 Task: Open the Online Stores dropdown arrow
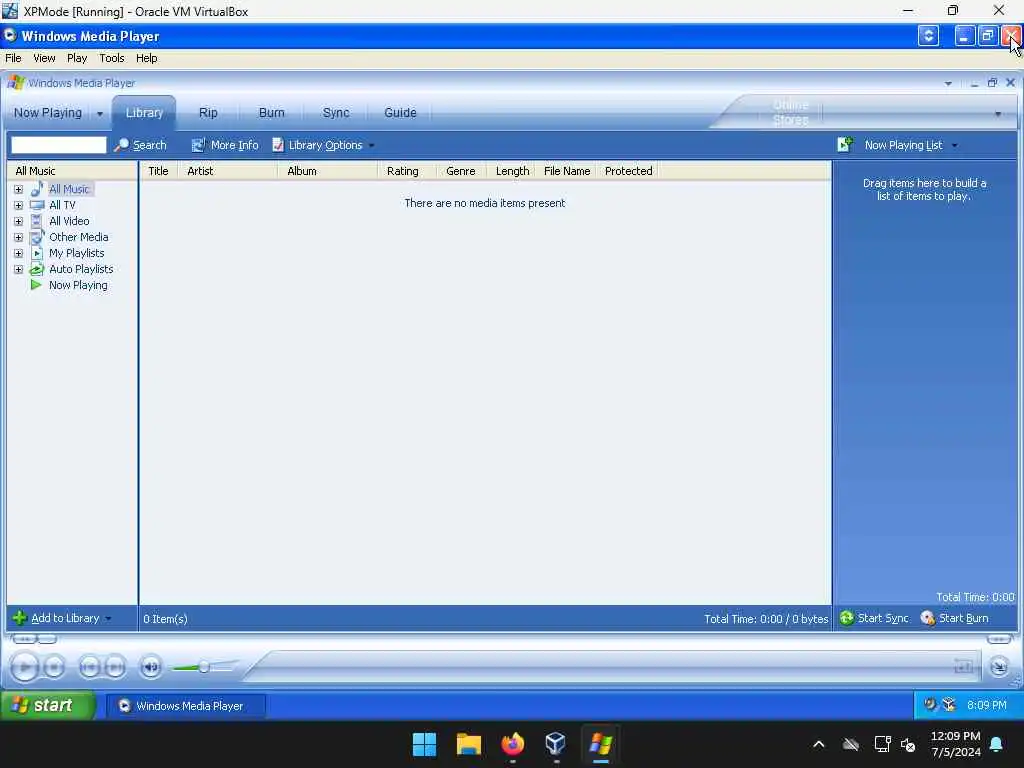click(x=998, y=114)
